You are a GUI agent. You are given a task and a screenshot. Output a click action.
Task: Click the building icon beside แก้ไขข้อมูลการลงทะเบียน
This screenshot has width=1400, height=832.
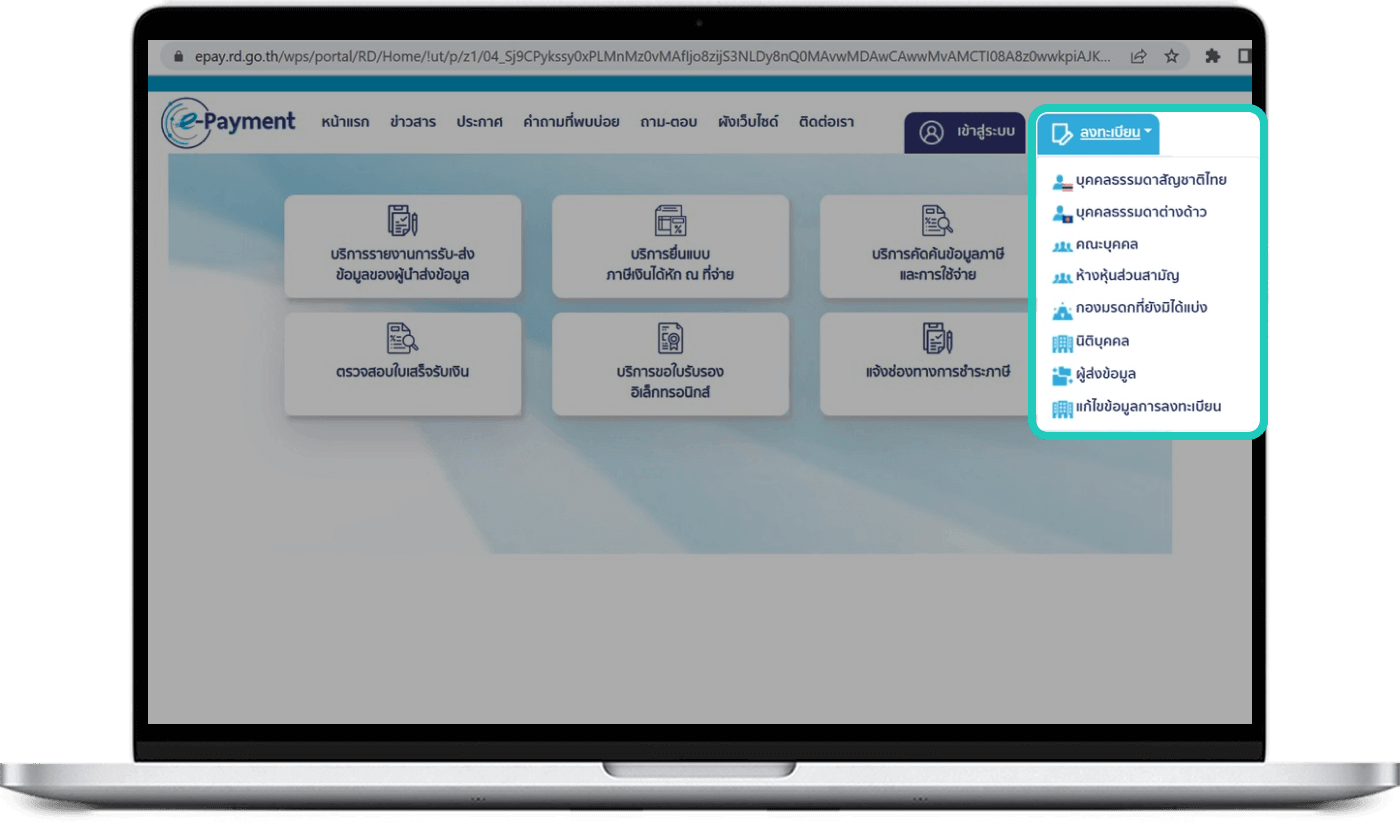pos(1062,408)
